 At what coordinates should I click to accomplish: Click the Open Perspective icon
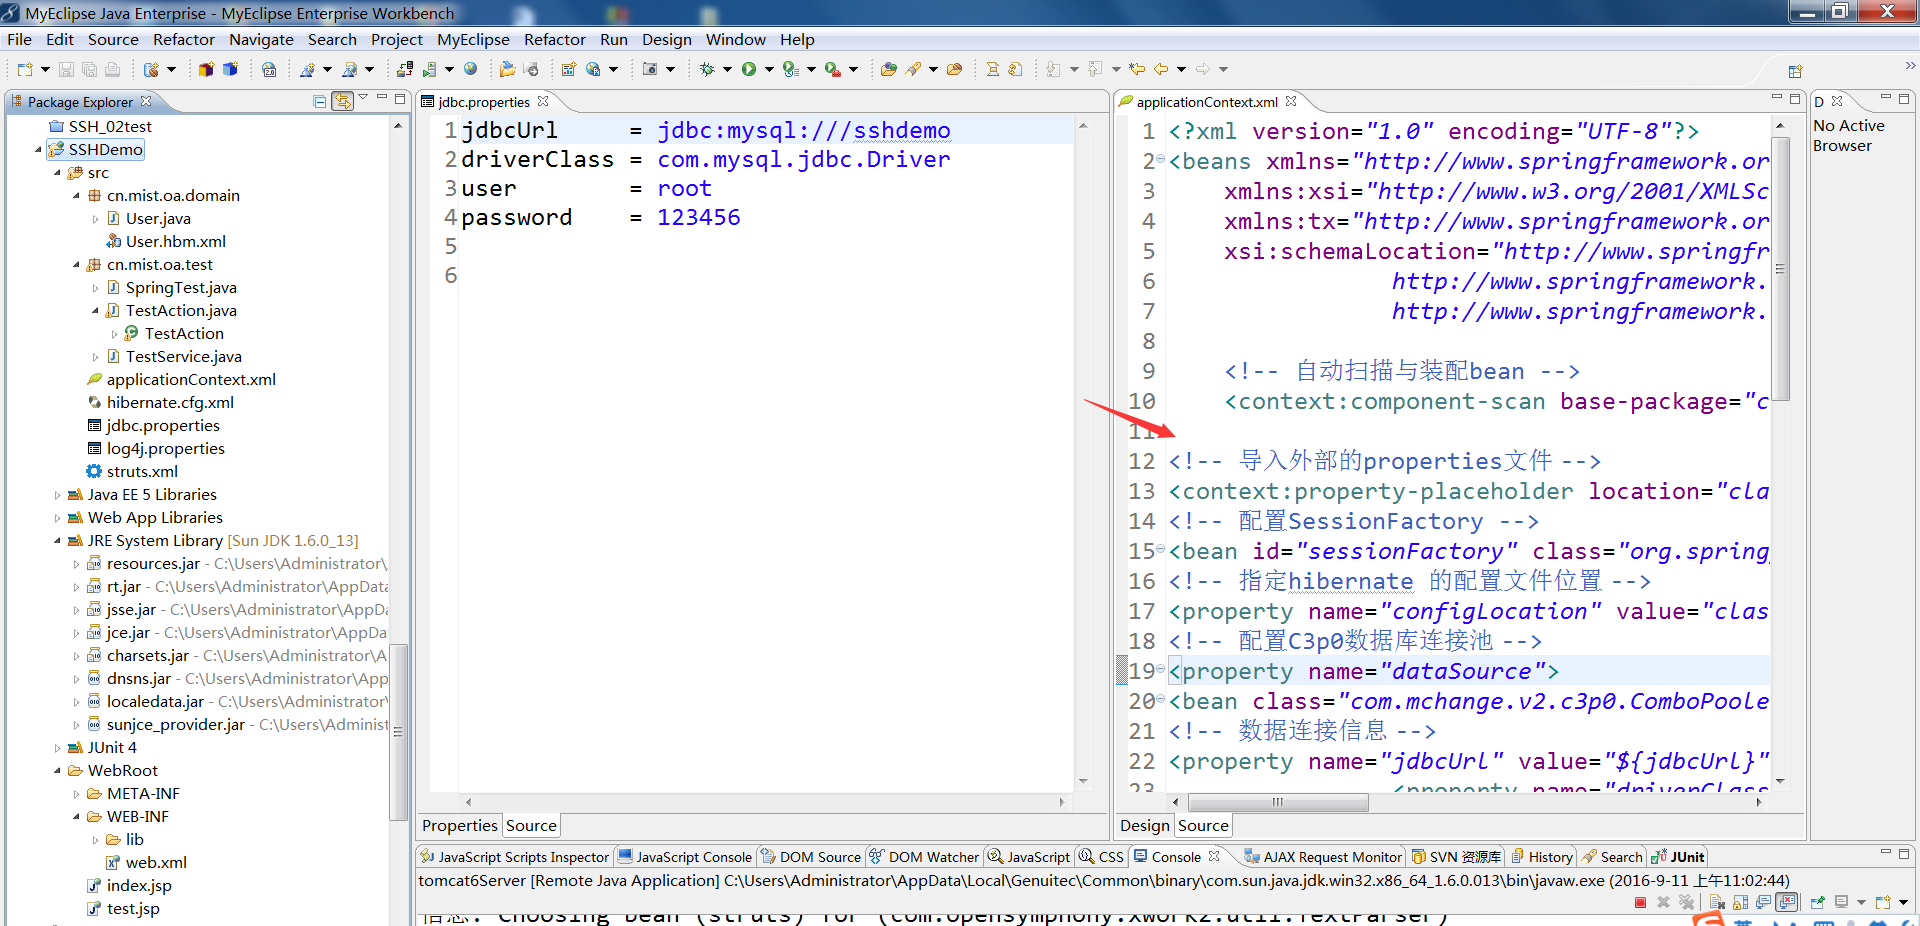(x=1795, y=71)
